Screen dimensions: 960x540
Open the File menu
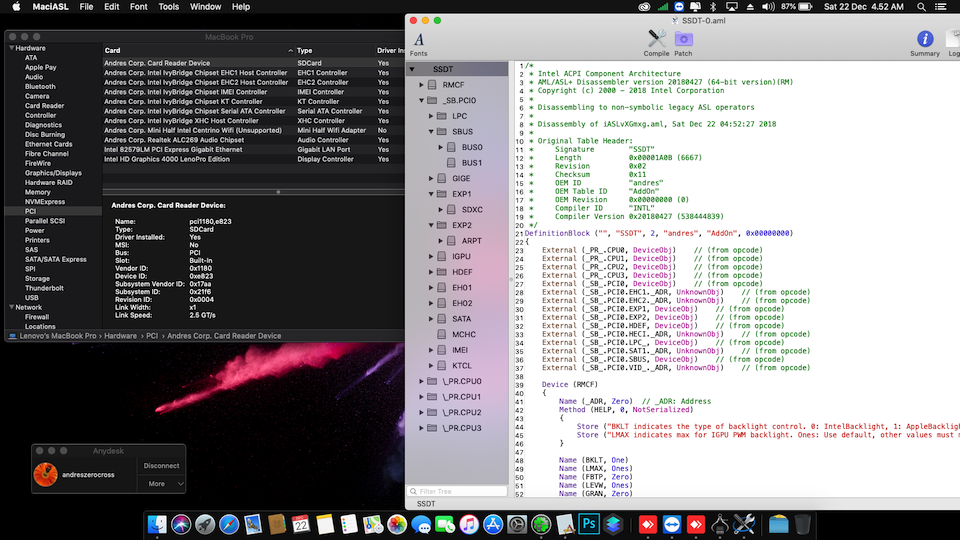86,7
